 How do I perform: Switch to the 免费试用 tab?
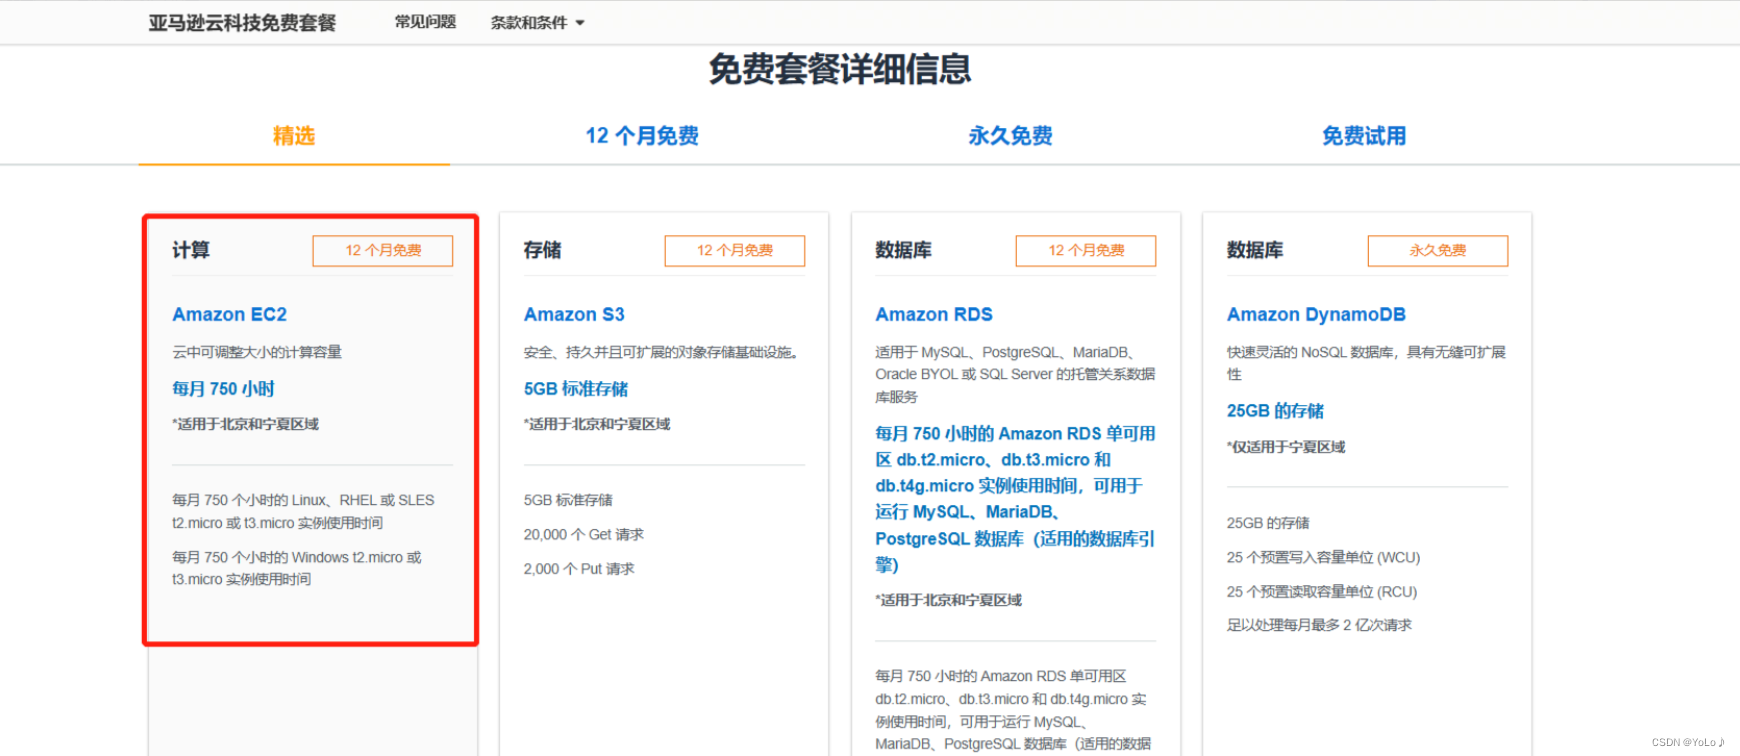tap(1364, 136)
